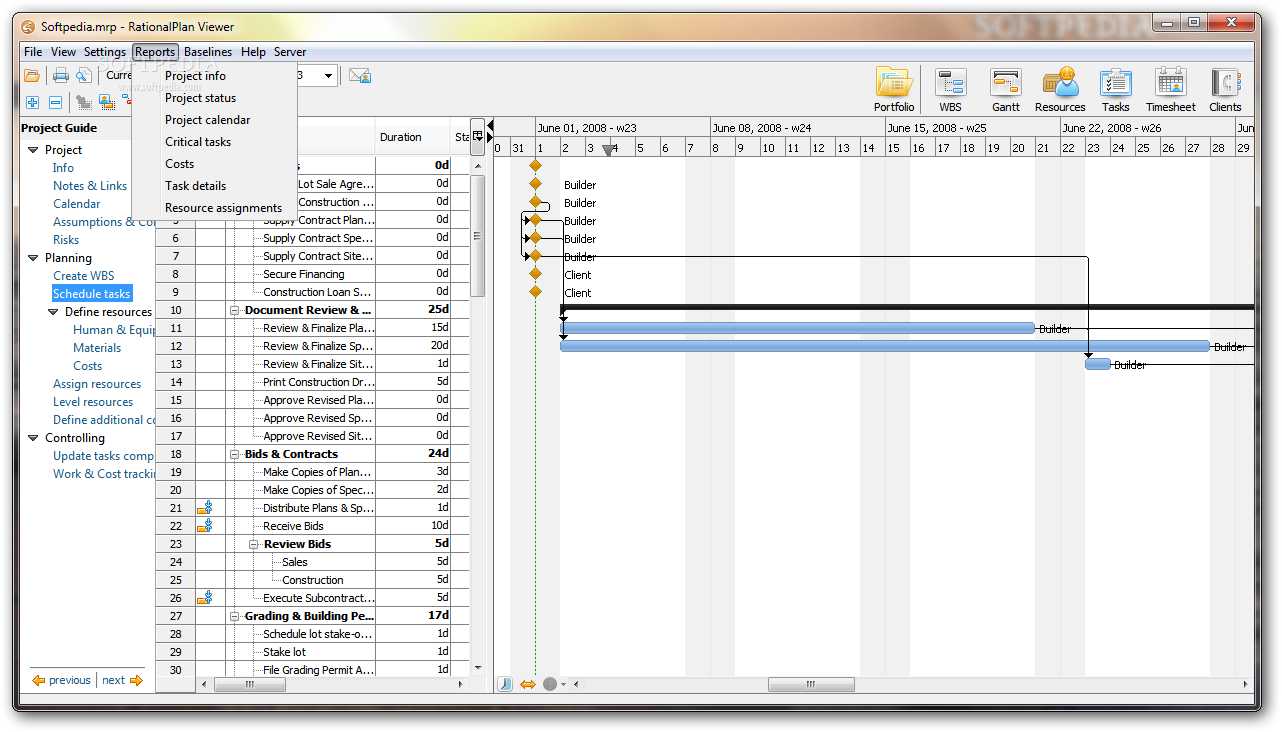Open the Help menu
Screen dimensions: 1282x732
(253, 52)
